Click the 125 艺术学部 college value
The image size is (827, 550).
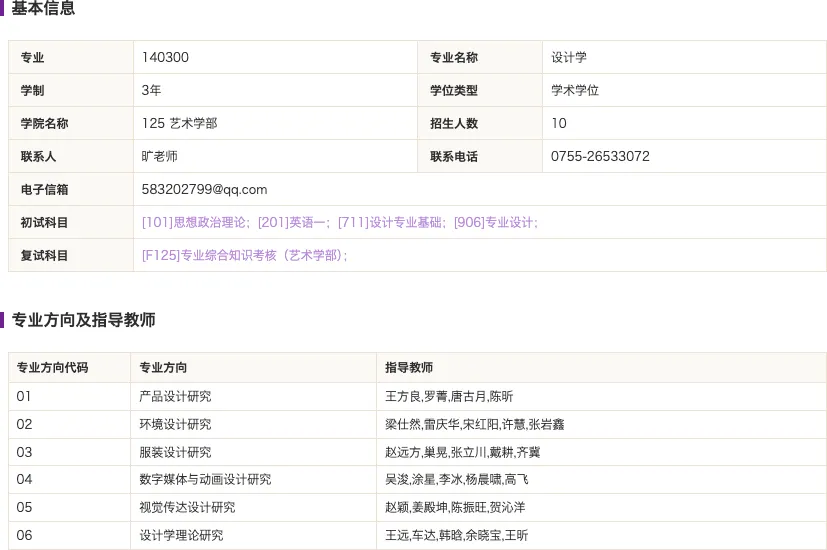tap(179, 123)
